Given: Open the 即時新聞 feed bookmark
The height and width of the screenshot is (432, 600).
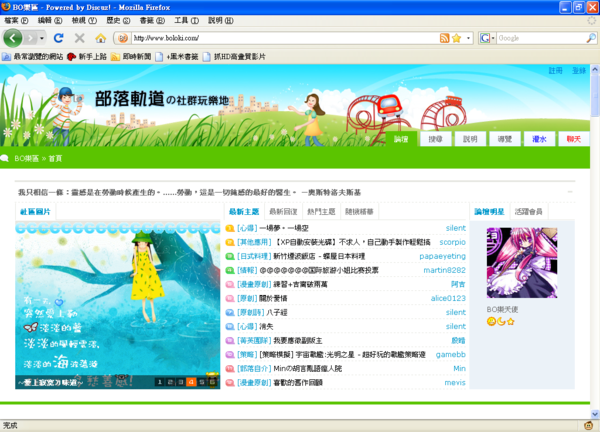Looking at the screenshot, I should pyautogui.click(x=131, y=57).
